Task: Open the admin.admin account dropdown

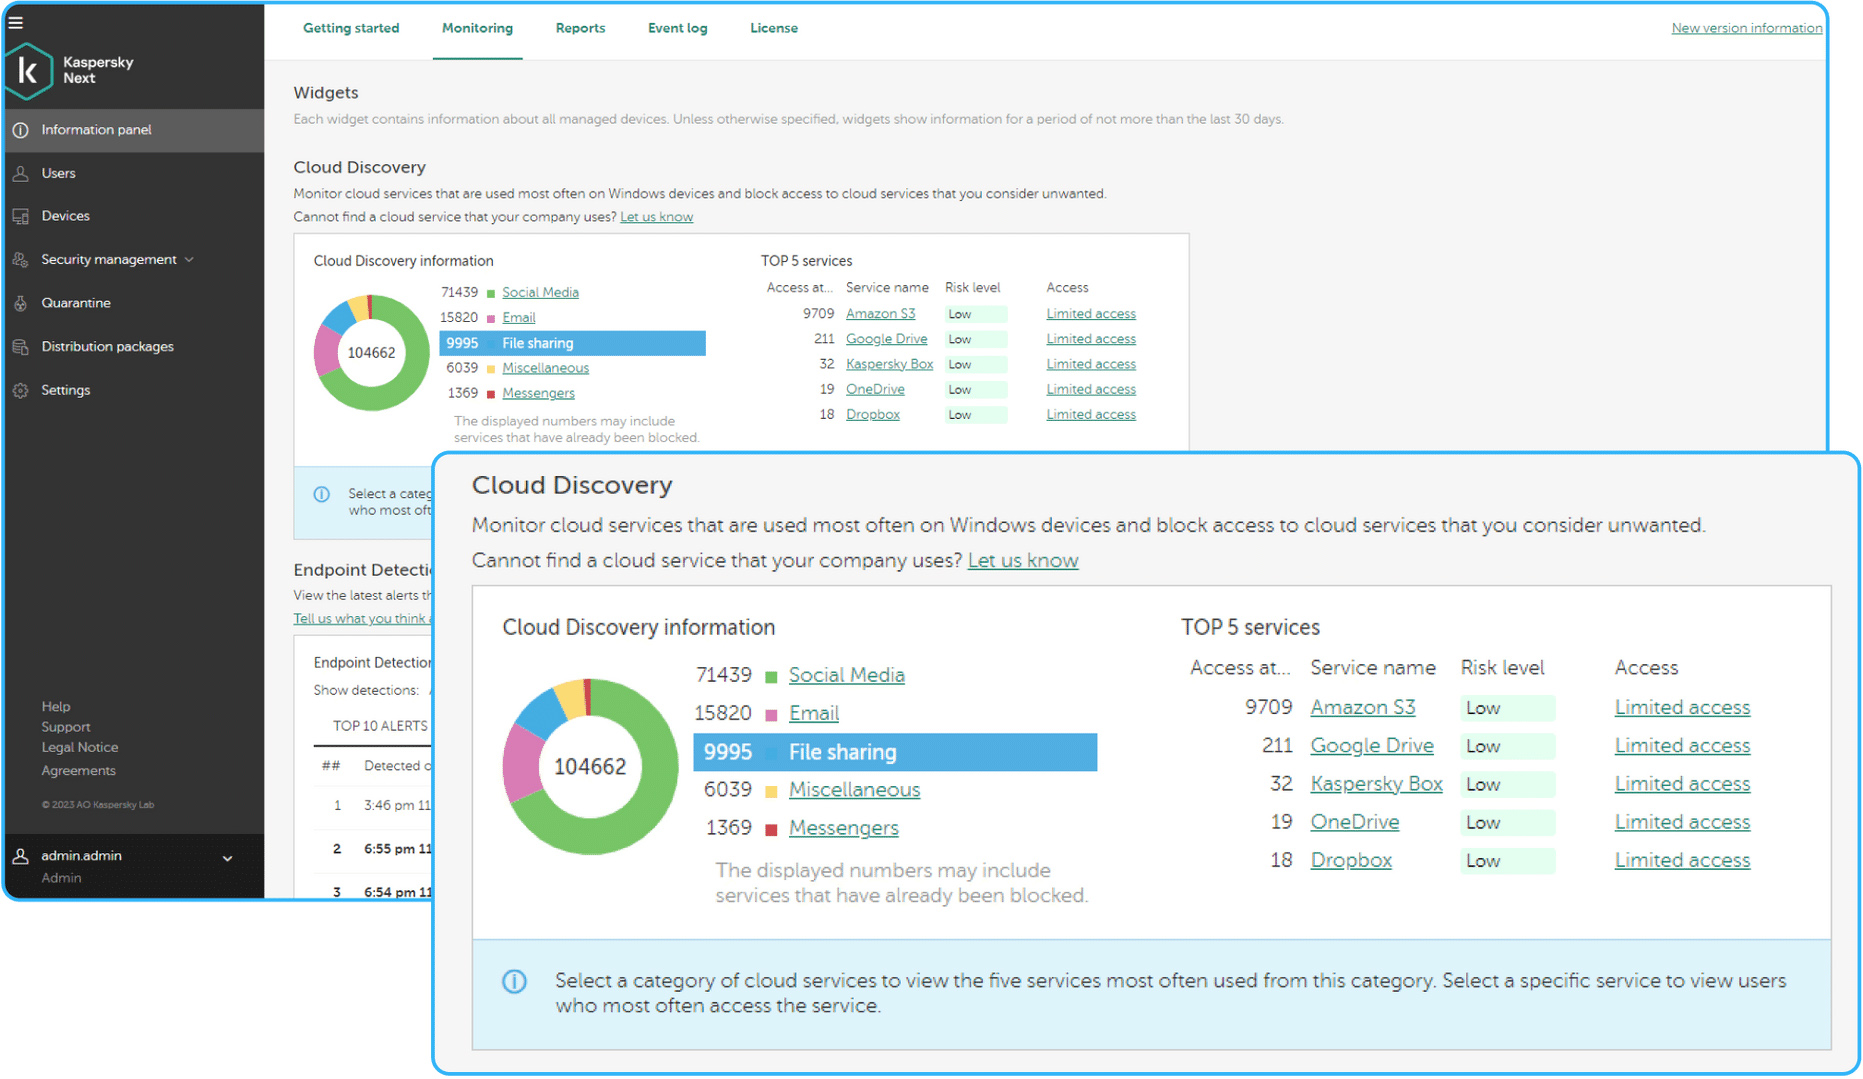Action: pos(227,858)
